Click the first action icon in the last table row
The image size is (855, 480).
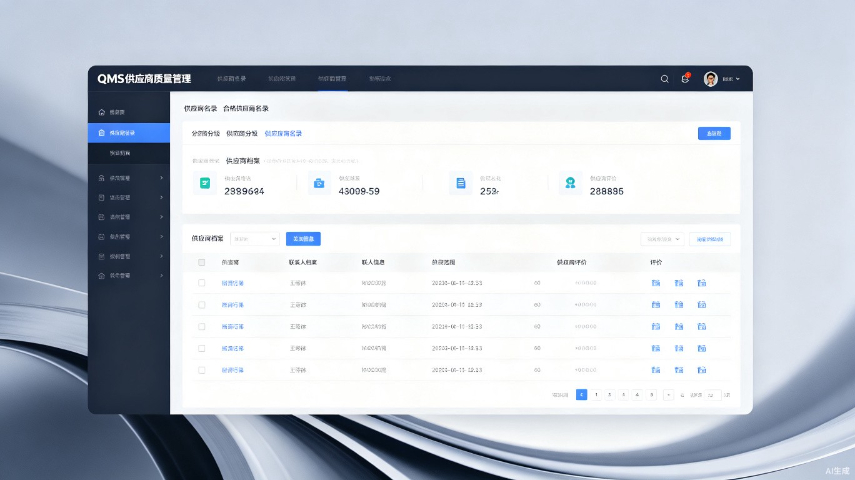[656, 370]
